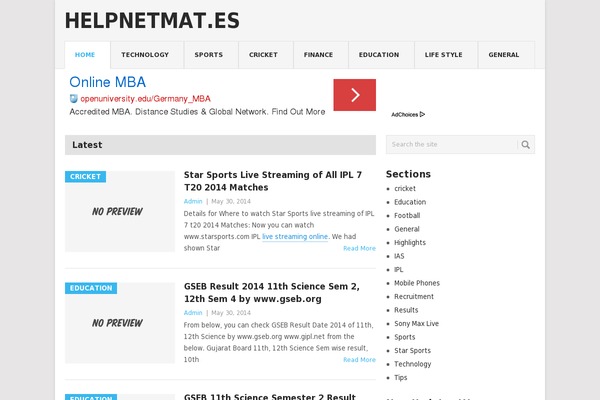Open the General section link in sidebar
The width and height of the screenshot is (600, 400).
coord(407,229)
